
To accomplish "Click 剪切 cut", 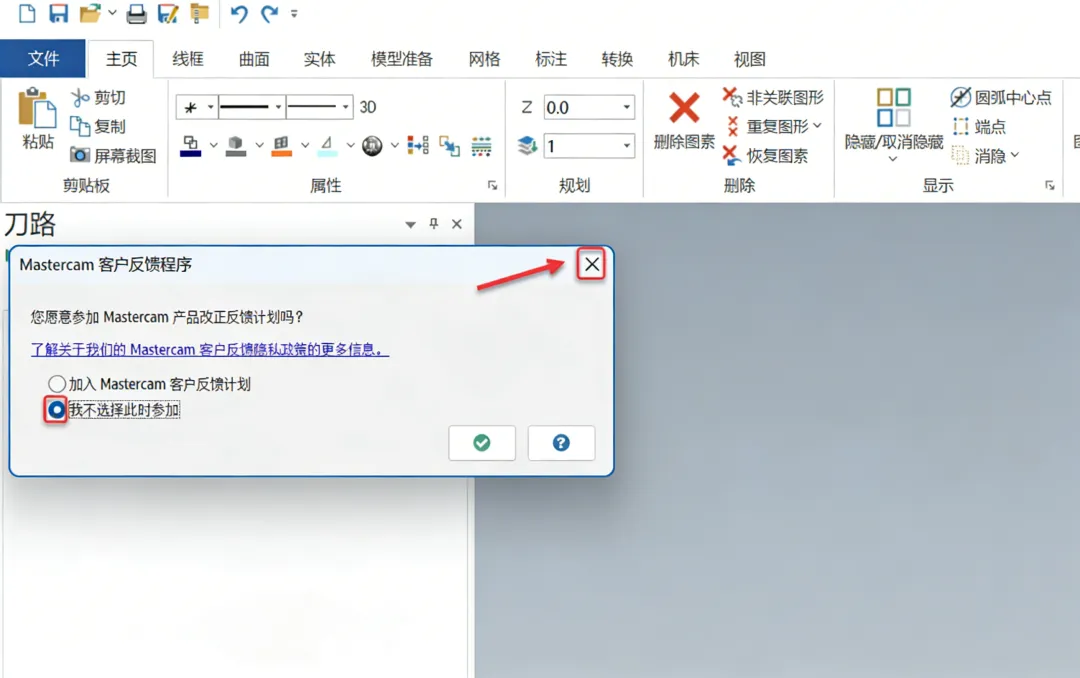I will 98,98.
